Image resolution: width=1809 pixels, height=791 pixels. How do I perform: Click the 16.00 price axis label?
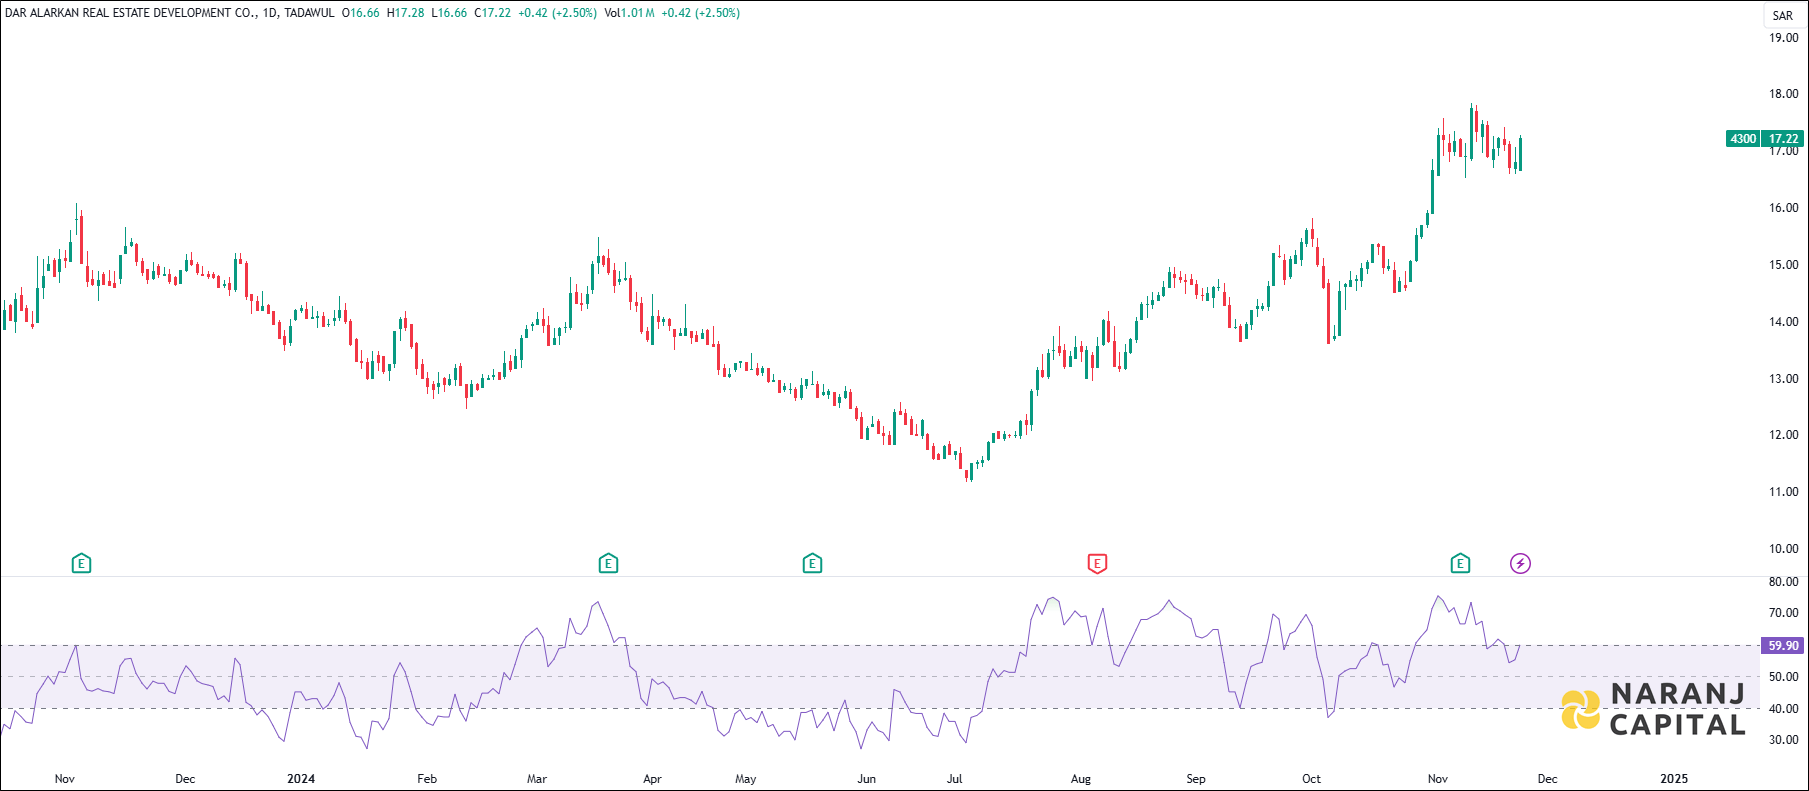click(1784, 208)
